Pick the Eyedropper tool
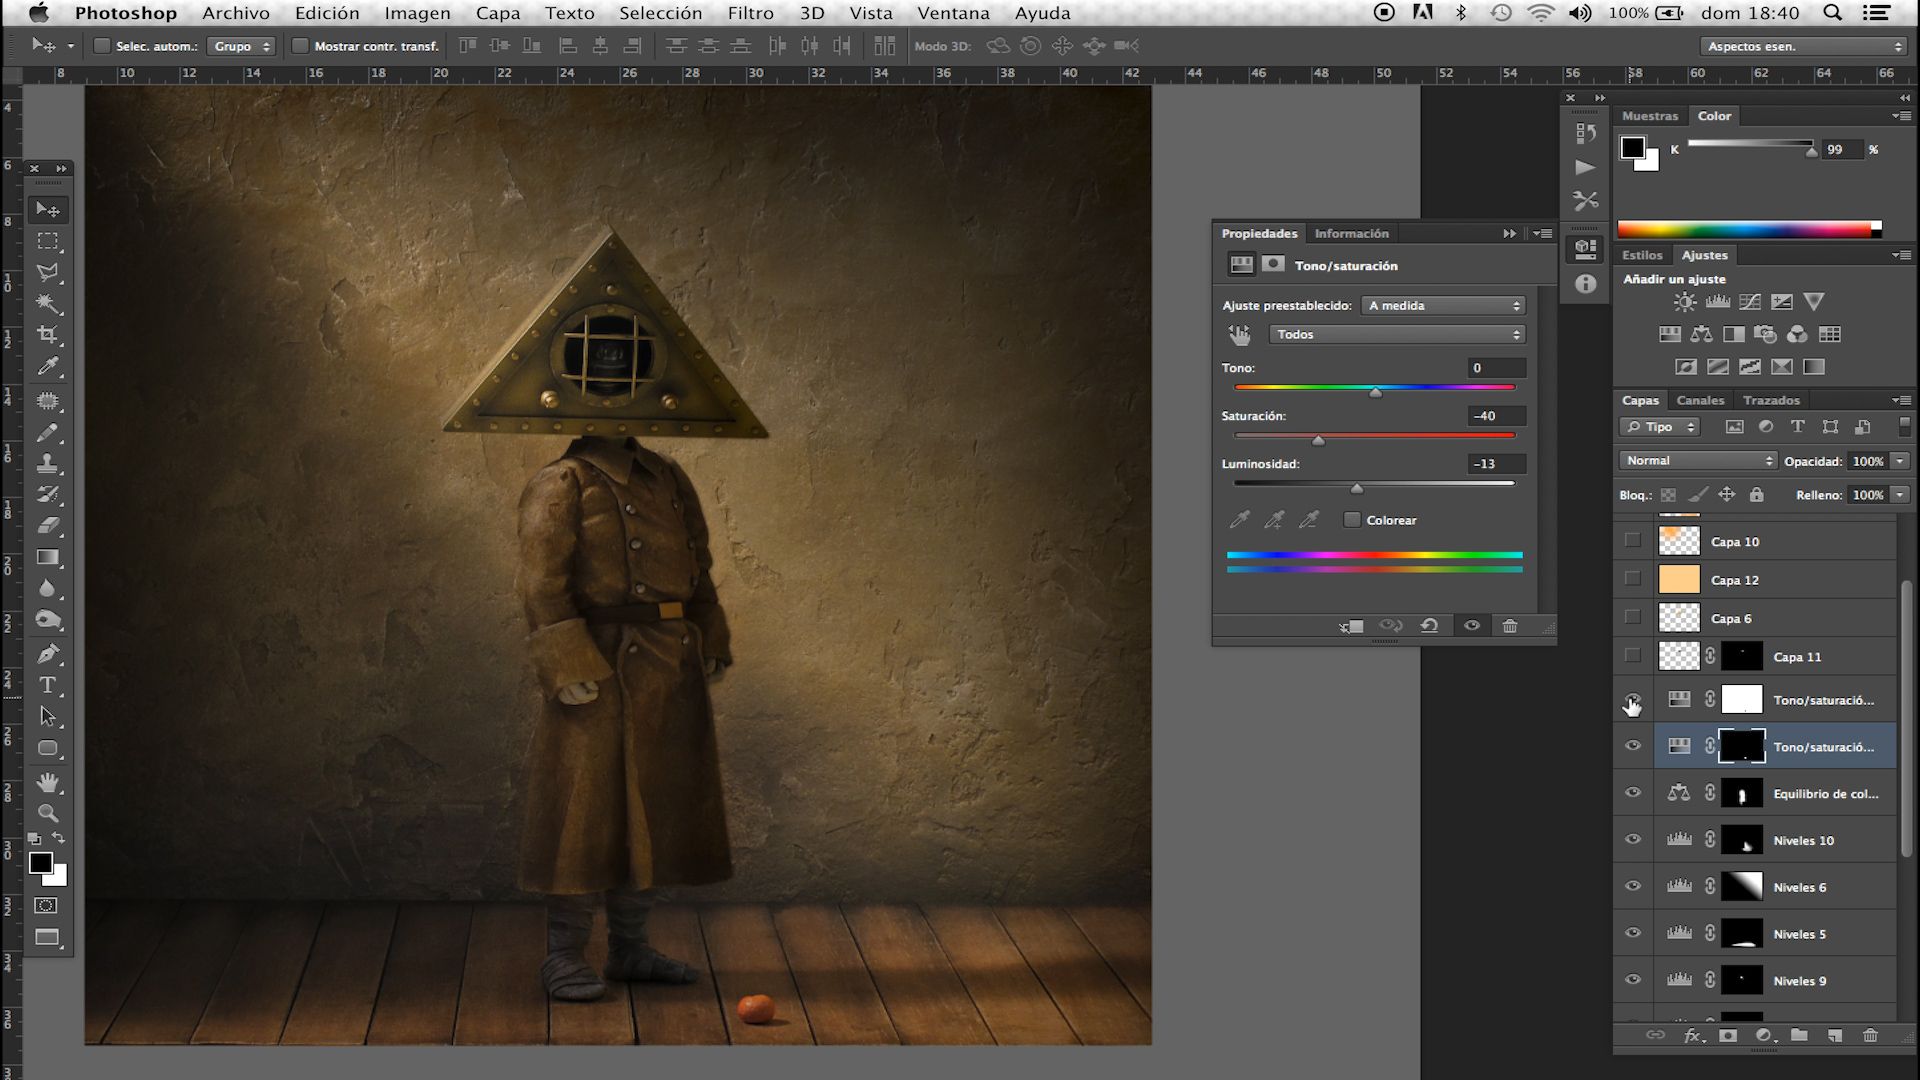 coord(47,367)
